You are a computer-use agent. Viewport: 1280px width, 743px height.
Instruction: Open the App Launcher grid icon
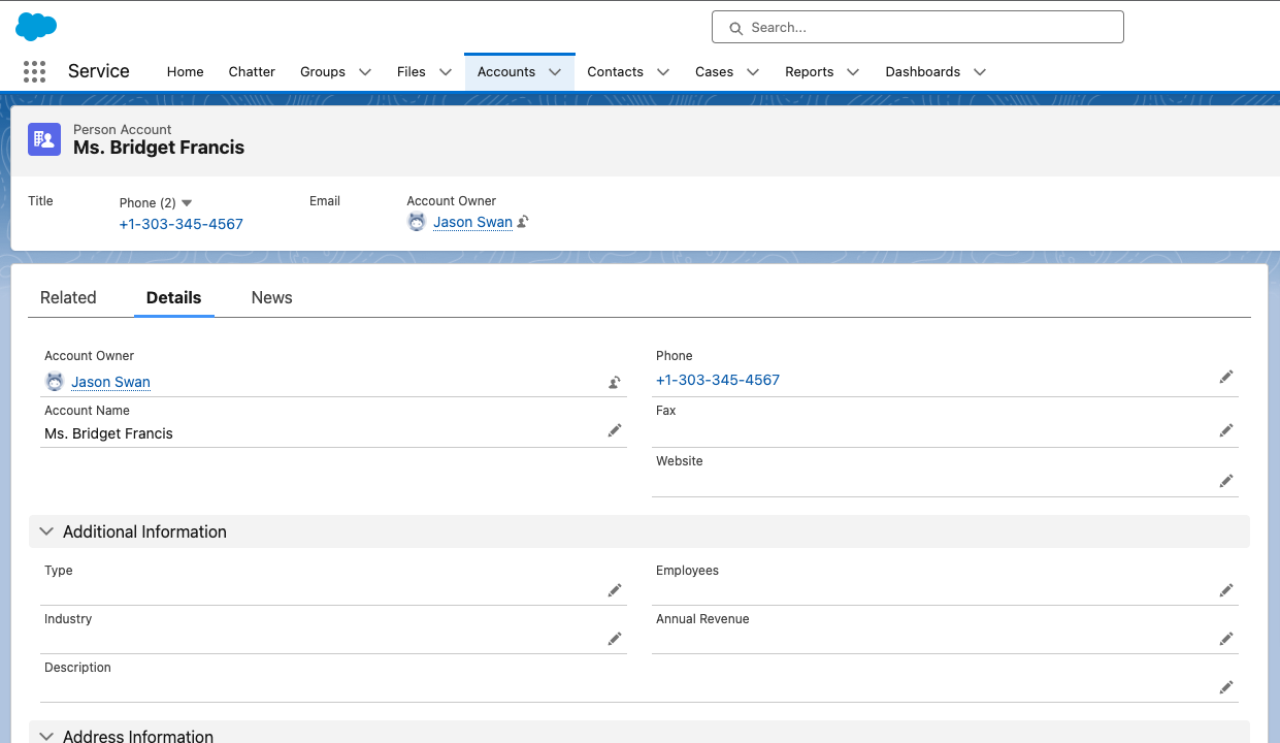click(x=34, y=72)
